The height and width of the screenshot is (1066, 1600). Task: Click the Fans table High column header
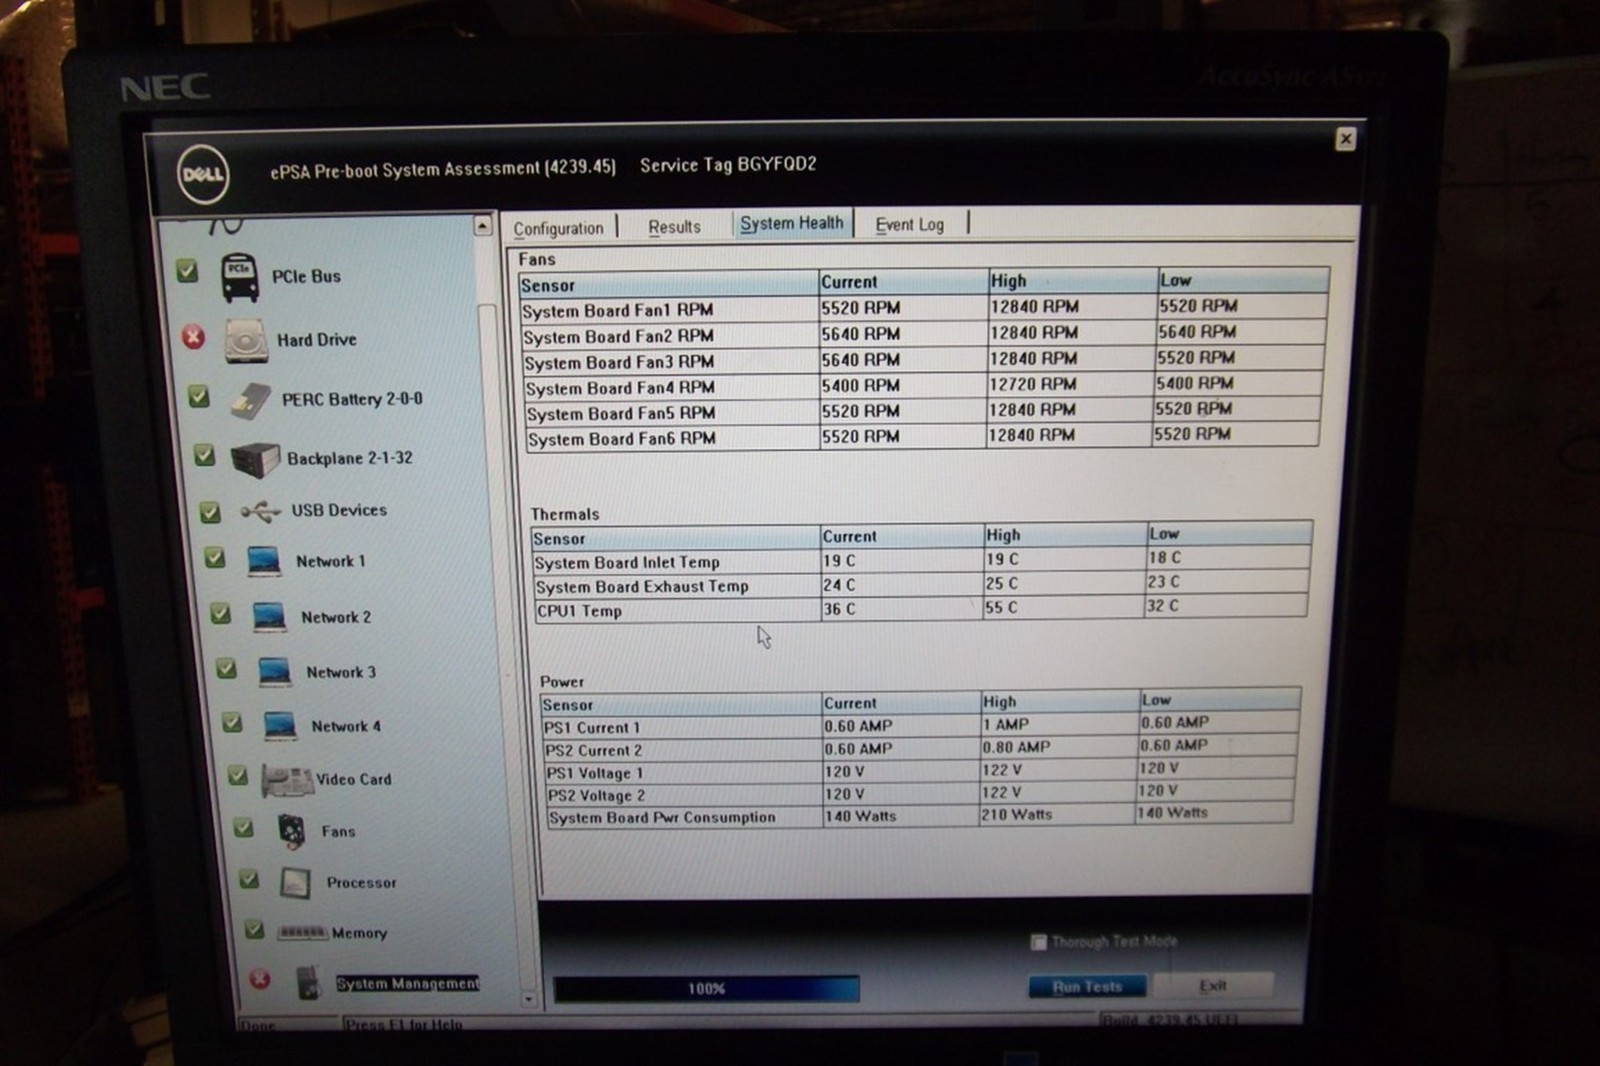(x=1072, y=281)
